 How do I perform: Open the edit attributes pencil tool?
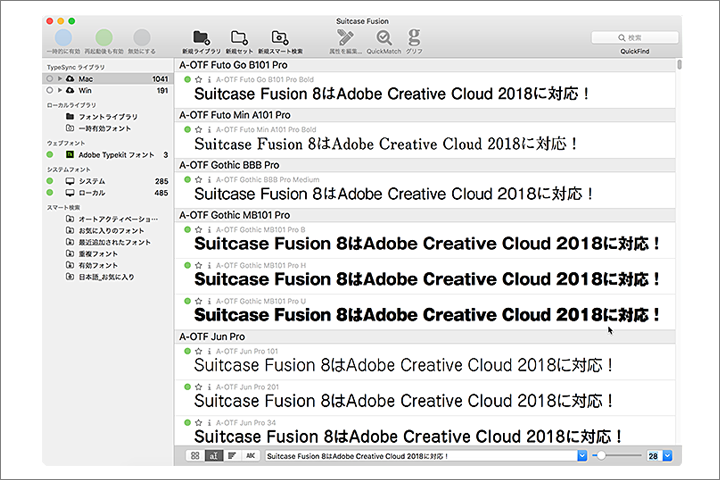pyautogui.click(x=345, y=37)
